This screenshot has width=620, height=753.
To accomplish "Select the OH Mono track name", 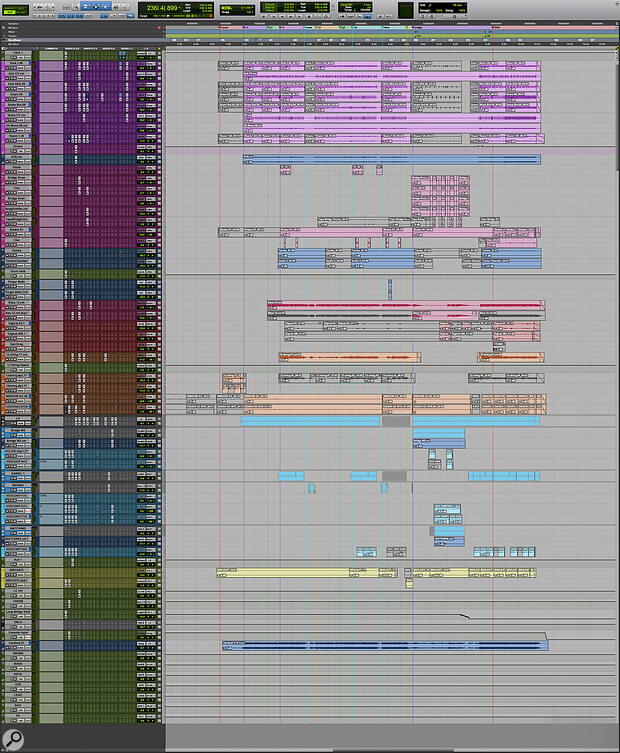I will tap(17, 125).
